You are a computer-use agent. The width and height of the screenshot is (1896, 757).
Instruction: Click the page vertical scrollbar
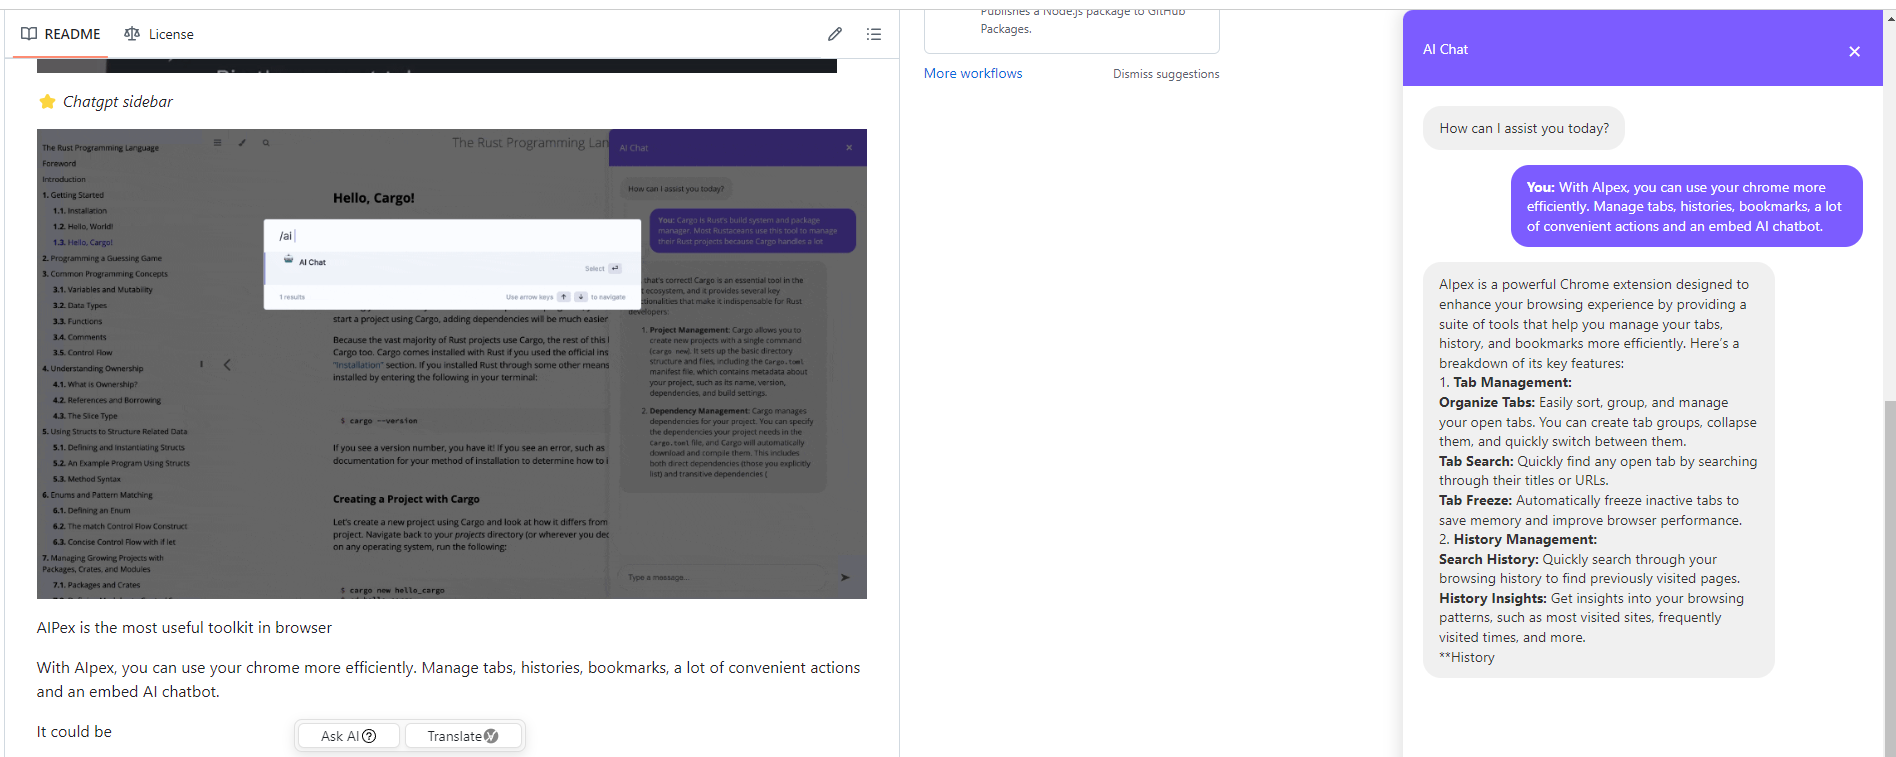pos(1889,578)
